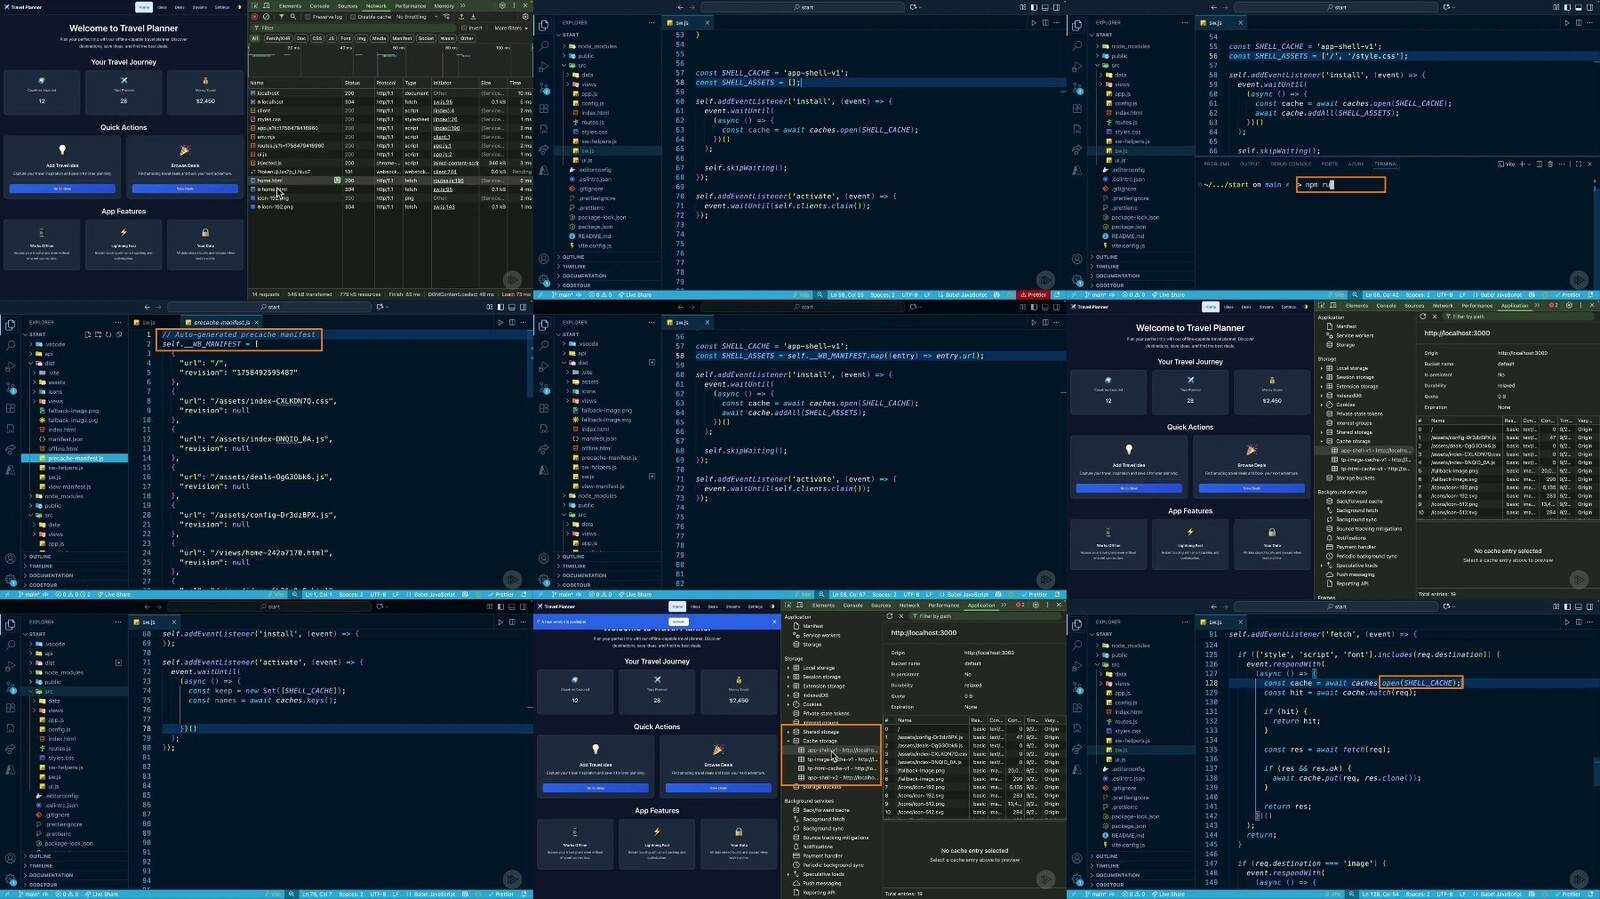Image resolution: width=1600 pixels, height=899 pixels.
Task: Click the red record network log button
Action: click(x=254, y=17)
